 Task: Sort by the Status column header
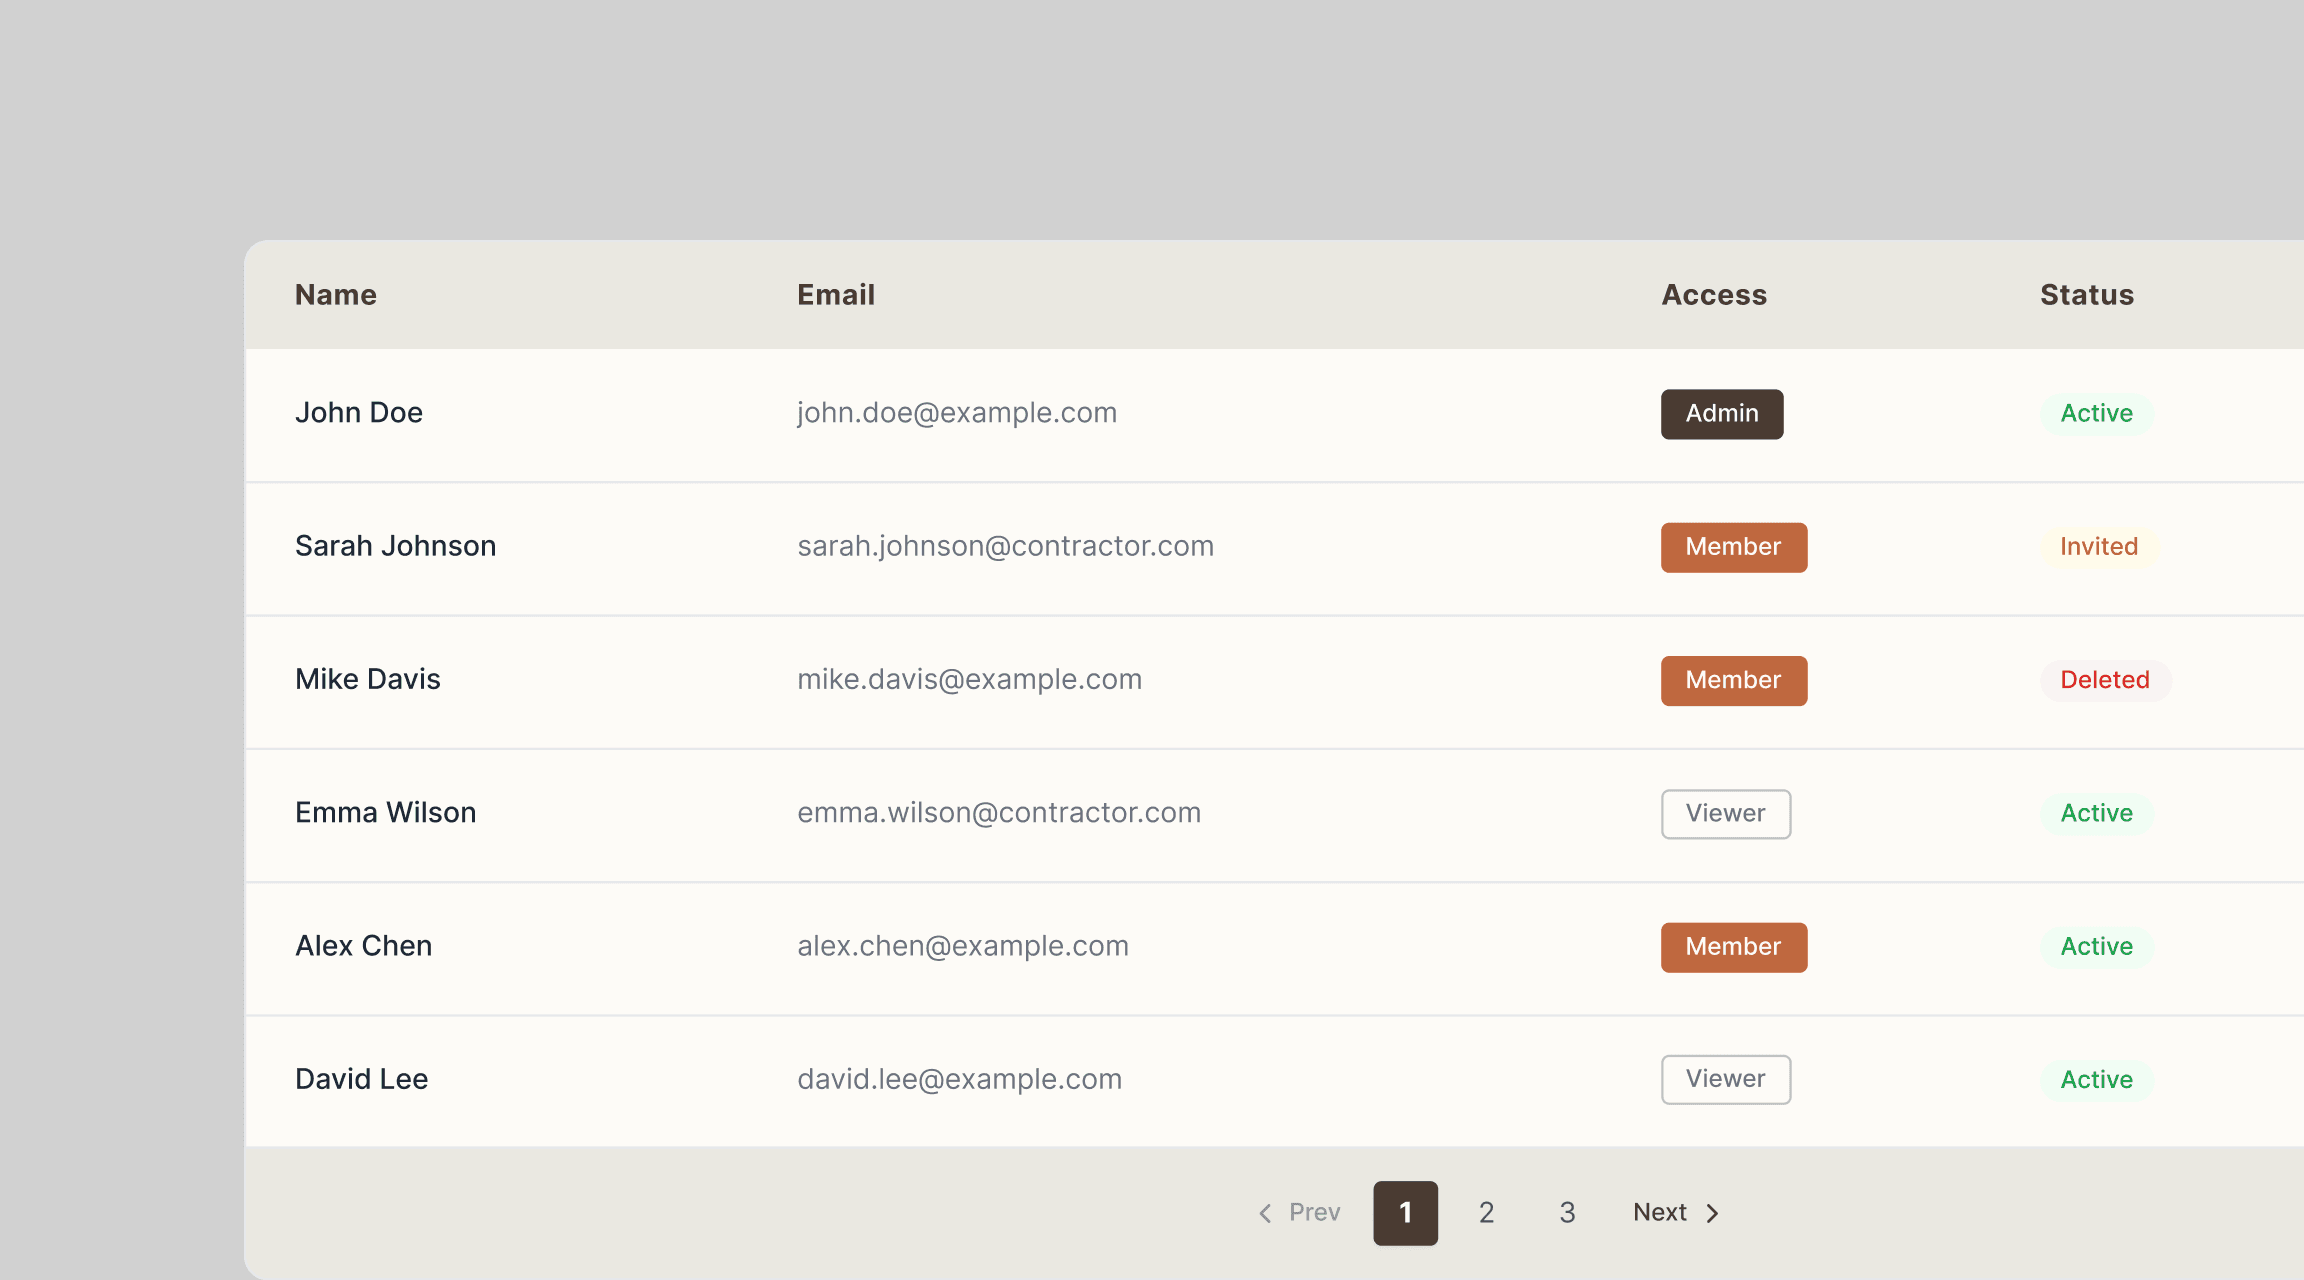click(2087, 295)
